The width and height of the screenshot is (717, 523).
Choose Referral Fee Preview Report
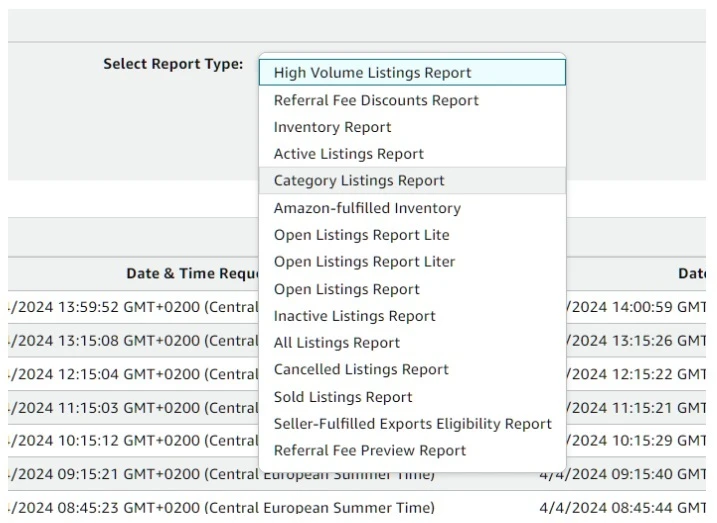[x=412, y=450]
